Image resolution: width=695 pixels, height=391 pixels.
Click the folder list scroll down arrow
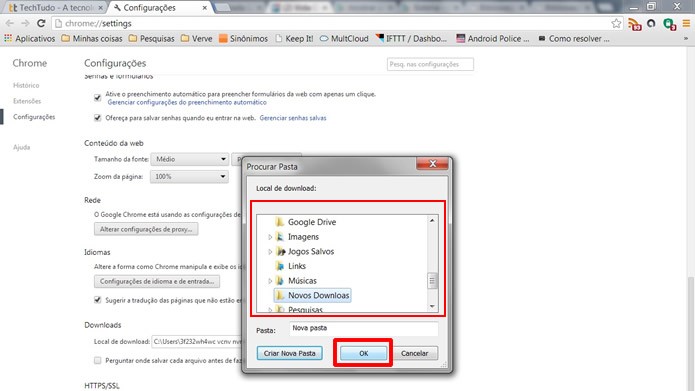[432, 307]
